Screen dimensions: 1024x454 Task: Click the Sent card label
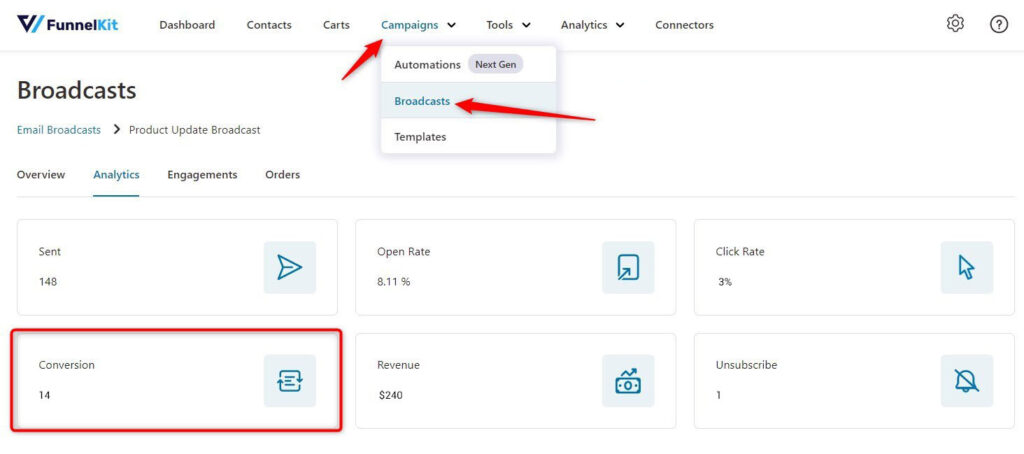50,251
